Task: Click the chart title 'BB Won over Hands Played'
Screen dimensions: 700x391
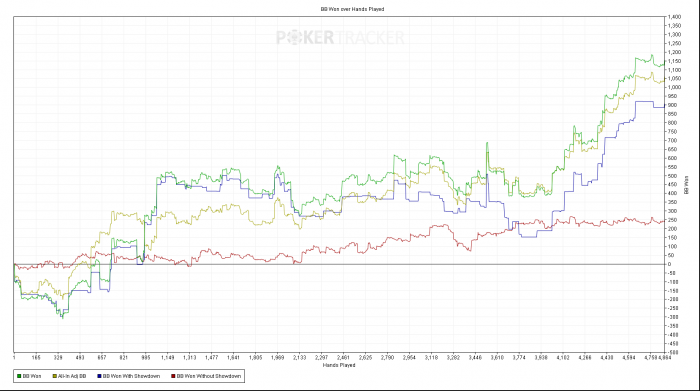Action: point(352,9)
